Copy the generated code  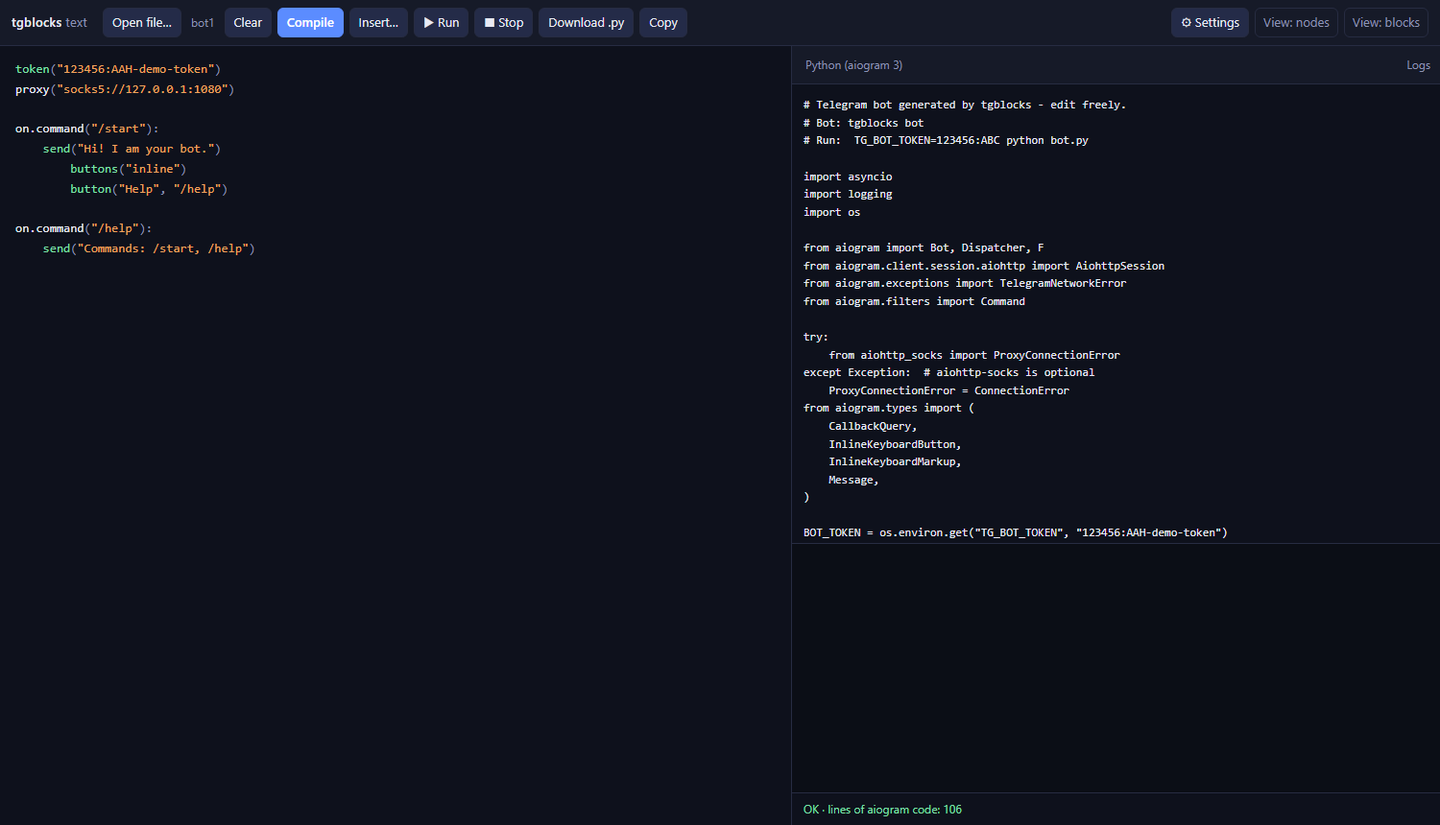click(x=663, y=22)
